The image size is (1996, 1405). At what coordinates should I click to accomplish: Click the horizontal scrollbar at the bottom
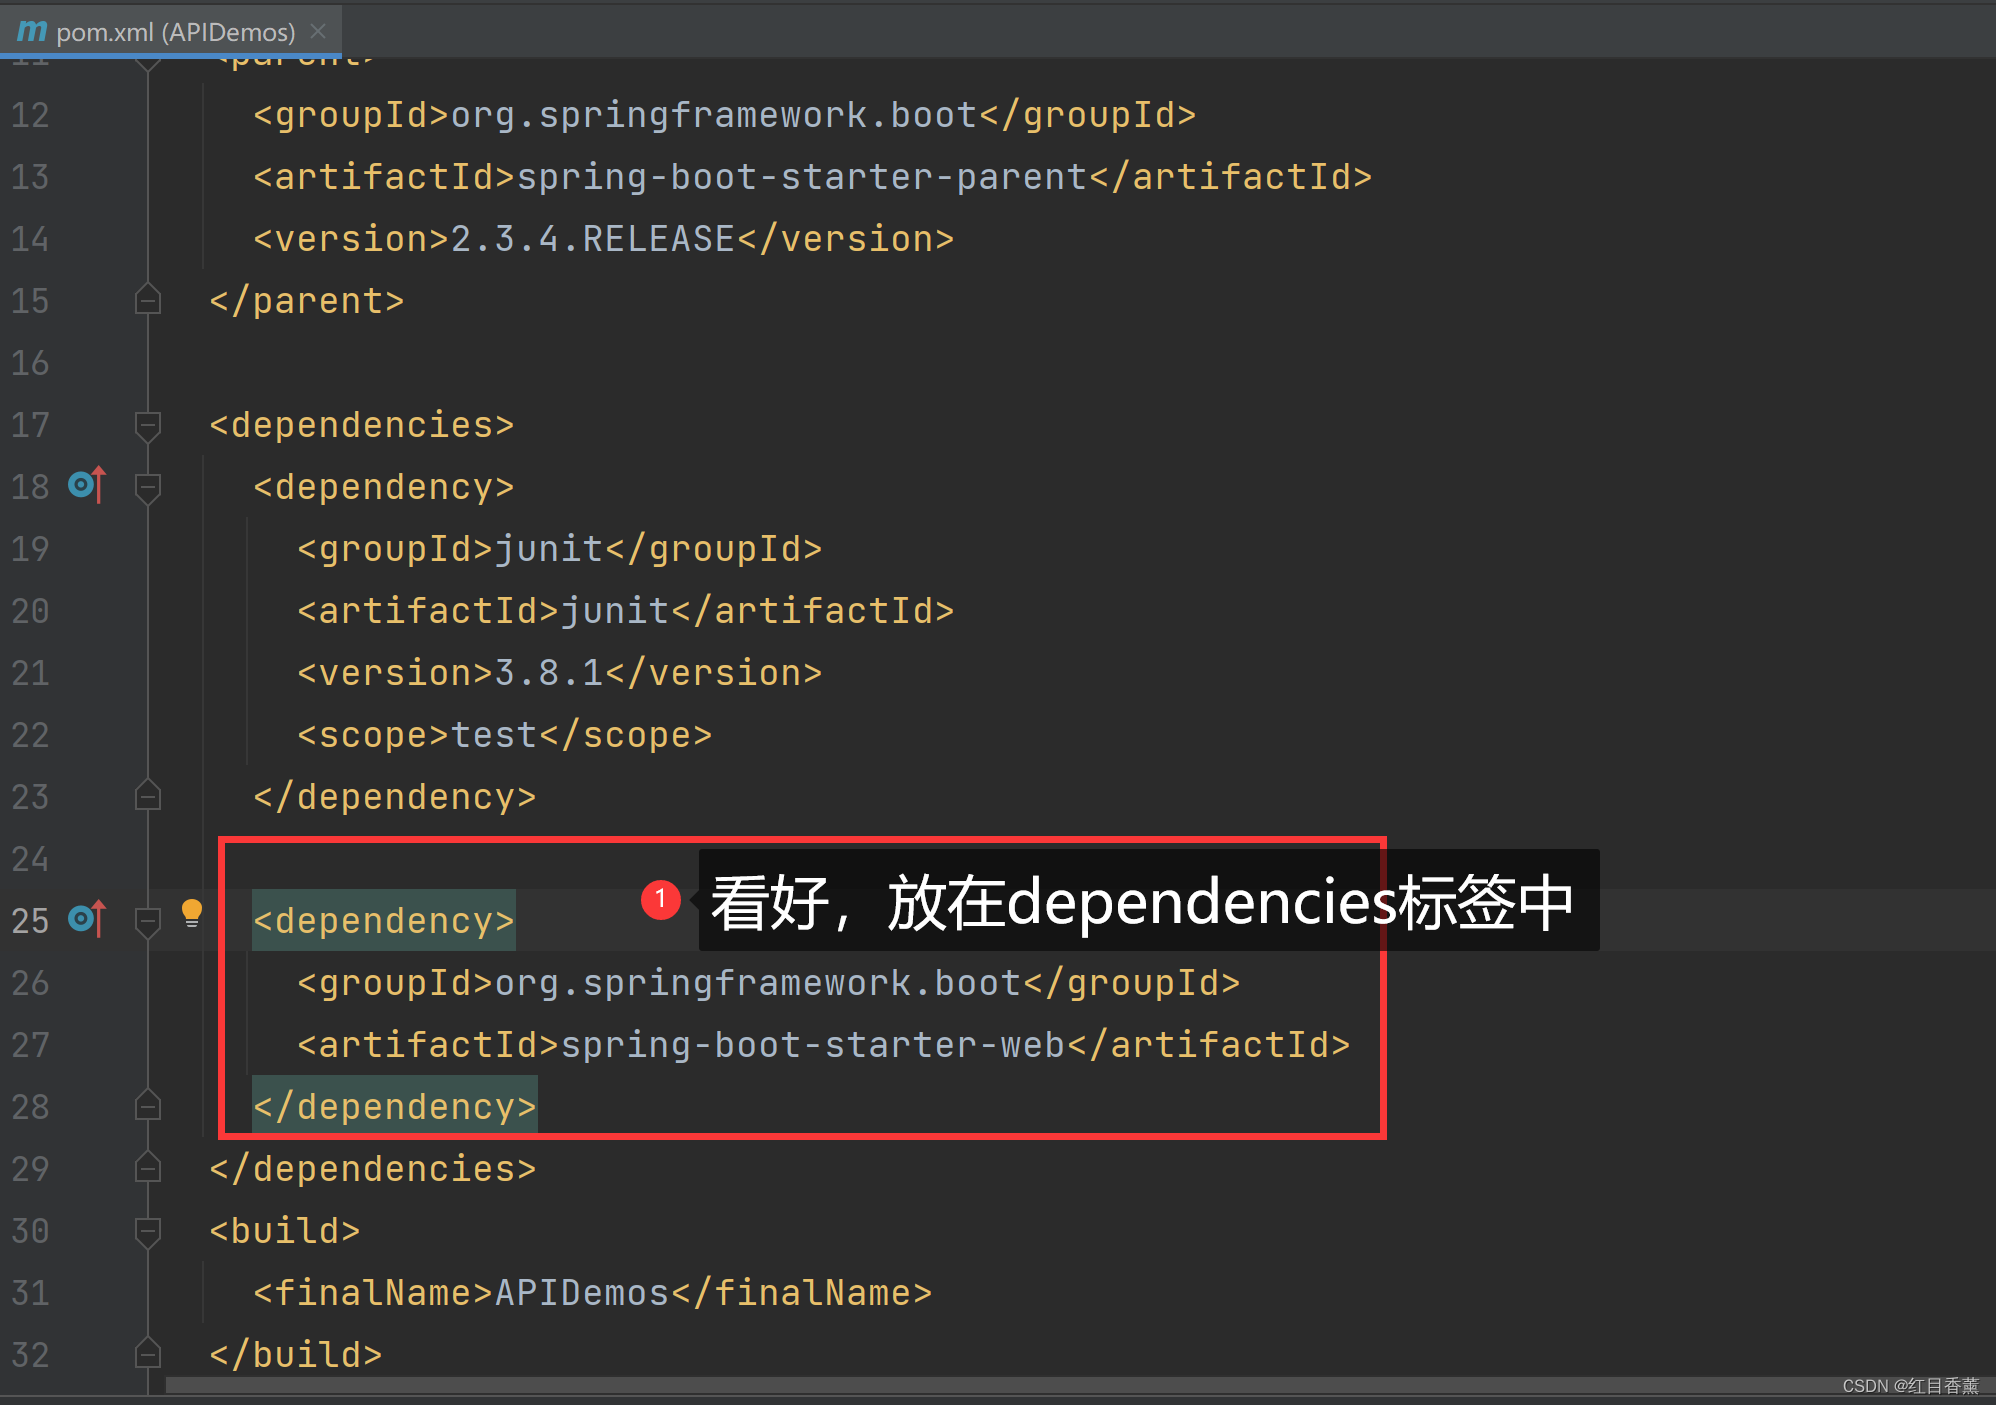(1000, 1386)
